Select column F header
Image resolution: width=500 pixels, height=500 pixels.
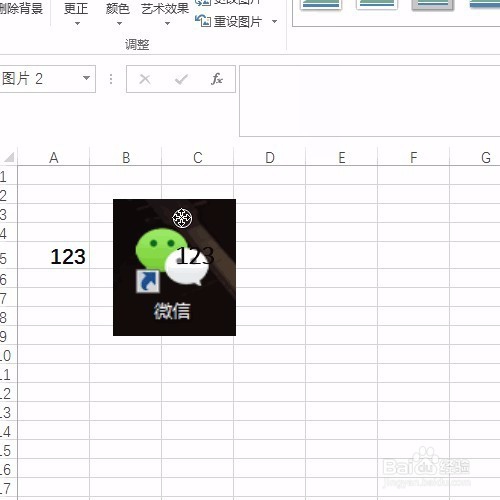coord(414,158)
